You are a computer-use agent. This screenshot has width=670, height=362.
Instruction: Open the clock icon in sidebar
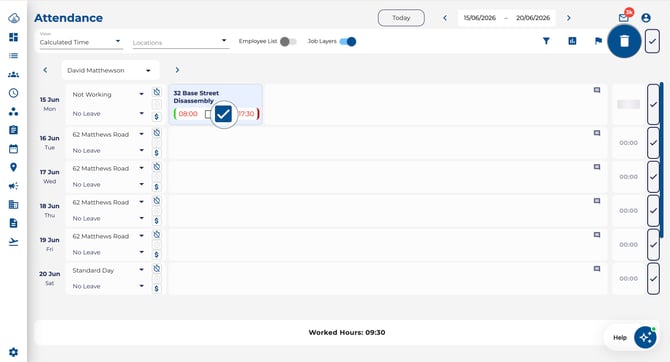(x=13, y=93)
